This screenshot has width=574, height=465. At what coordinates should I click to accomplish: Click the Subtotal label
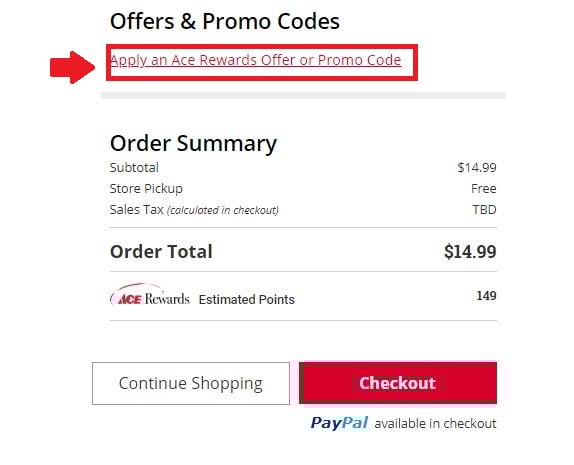[x=134, y=168]
